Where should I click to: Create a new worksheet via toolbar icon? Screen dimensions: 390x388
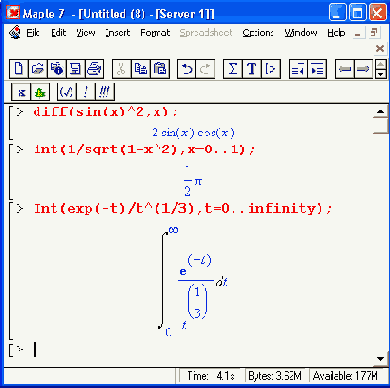19,69
